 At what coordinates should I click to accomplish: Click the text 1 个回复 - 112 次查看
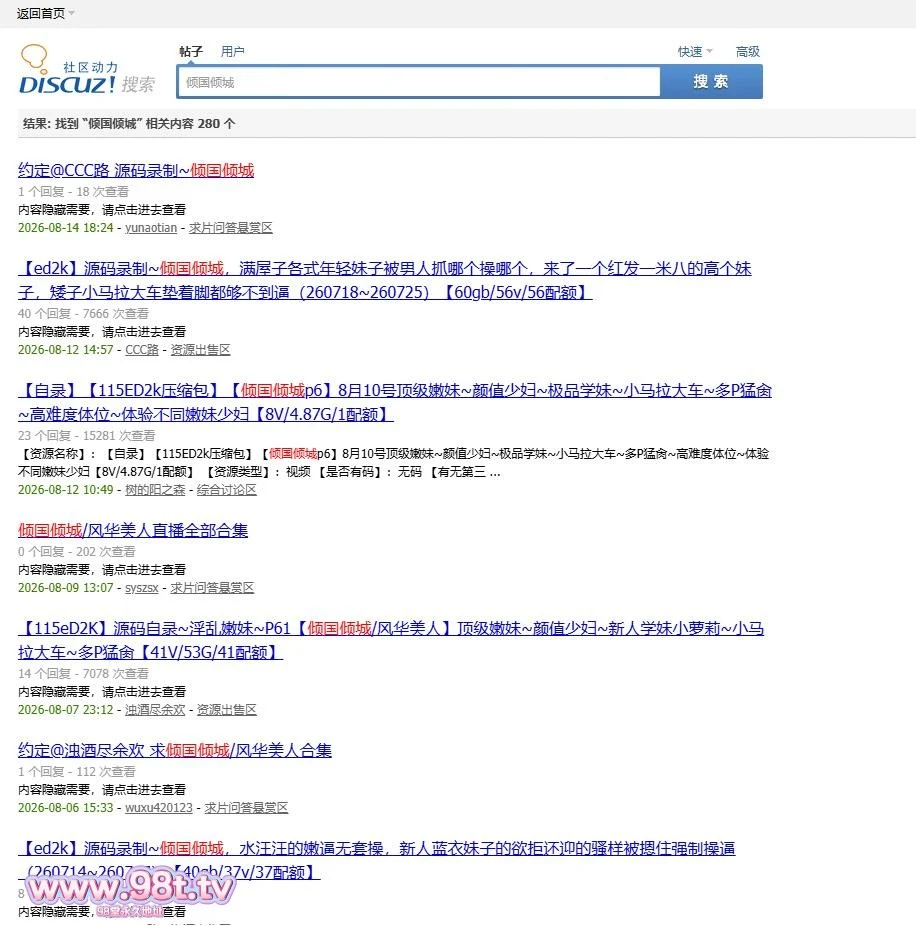tap(77, 772)
